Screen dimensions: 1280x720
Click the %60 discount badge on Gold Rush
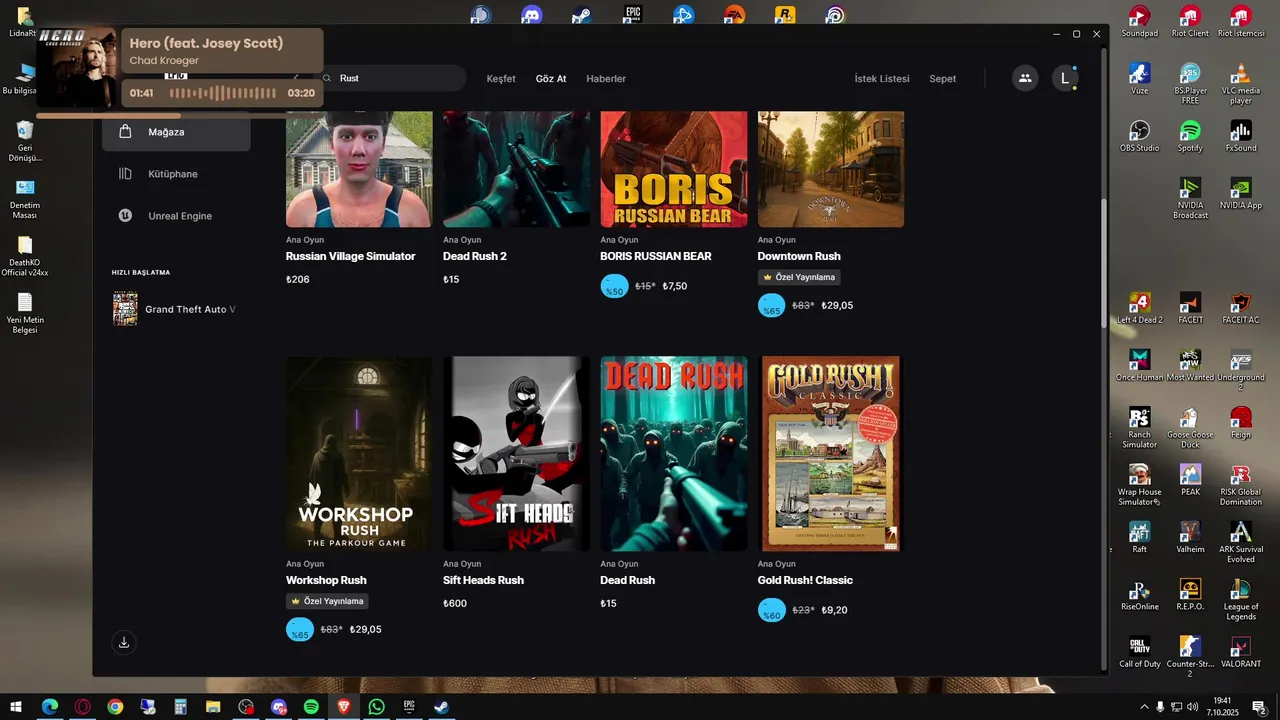pyautogui.click(x=772, y=610)
